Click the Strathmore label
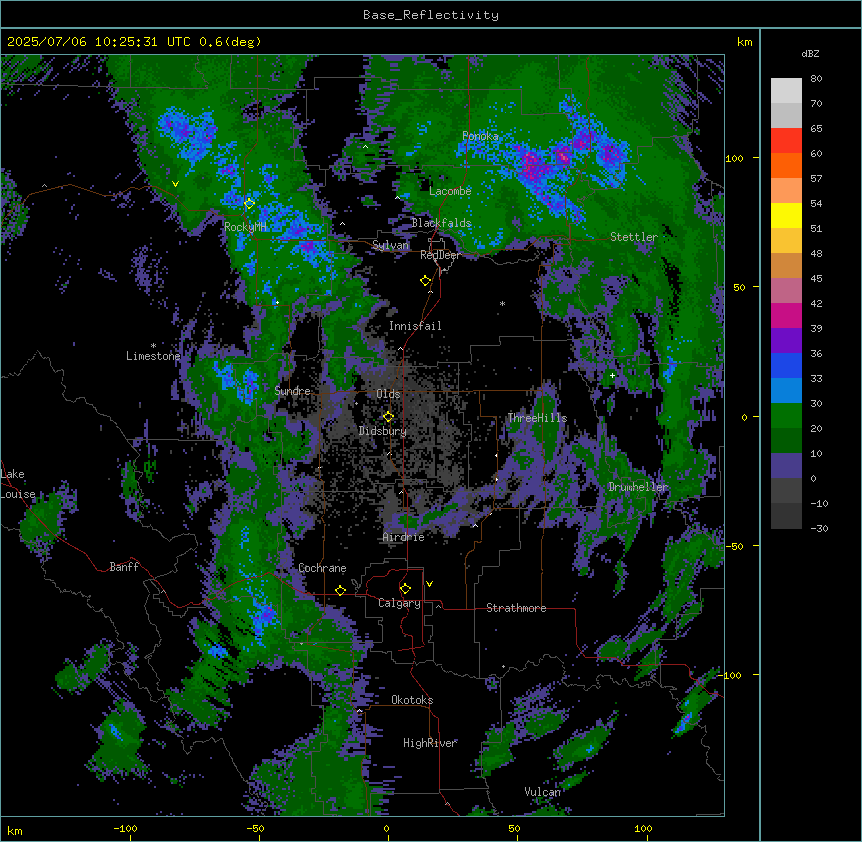The height and width of the screenshot is (842, 862). pos(516,608)
